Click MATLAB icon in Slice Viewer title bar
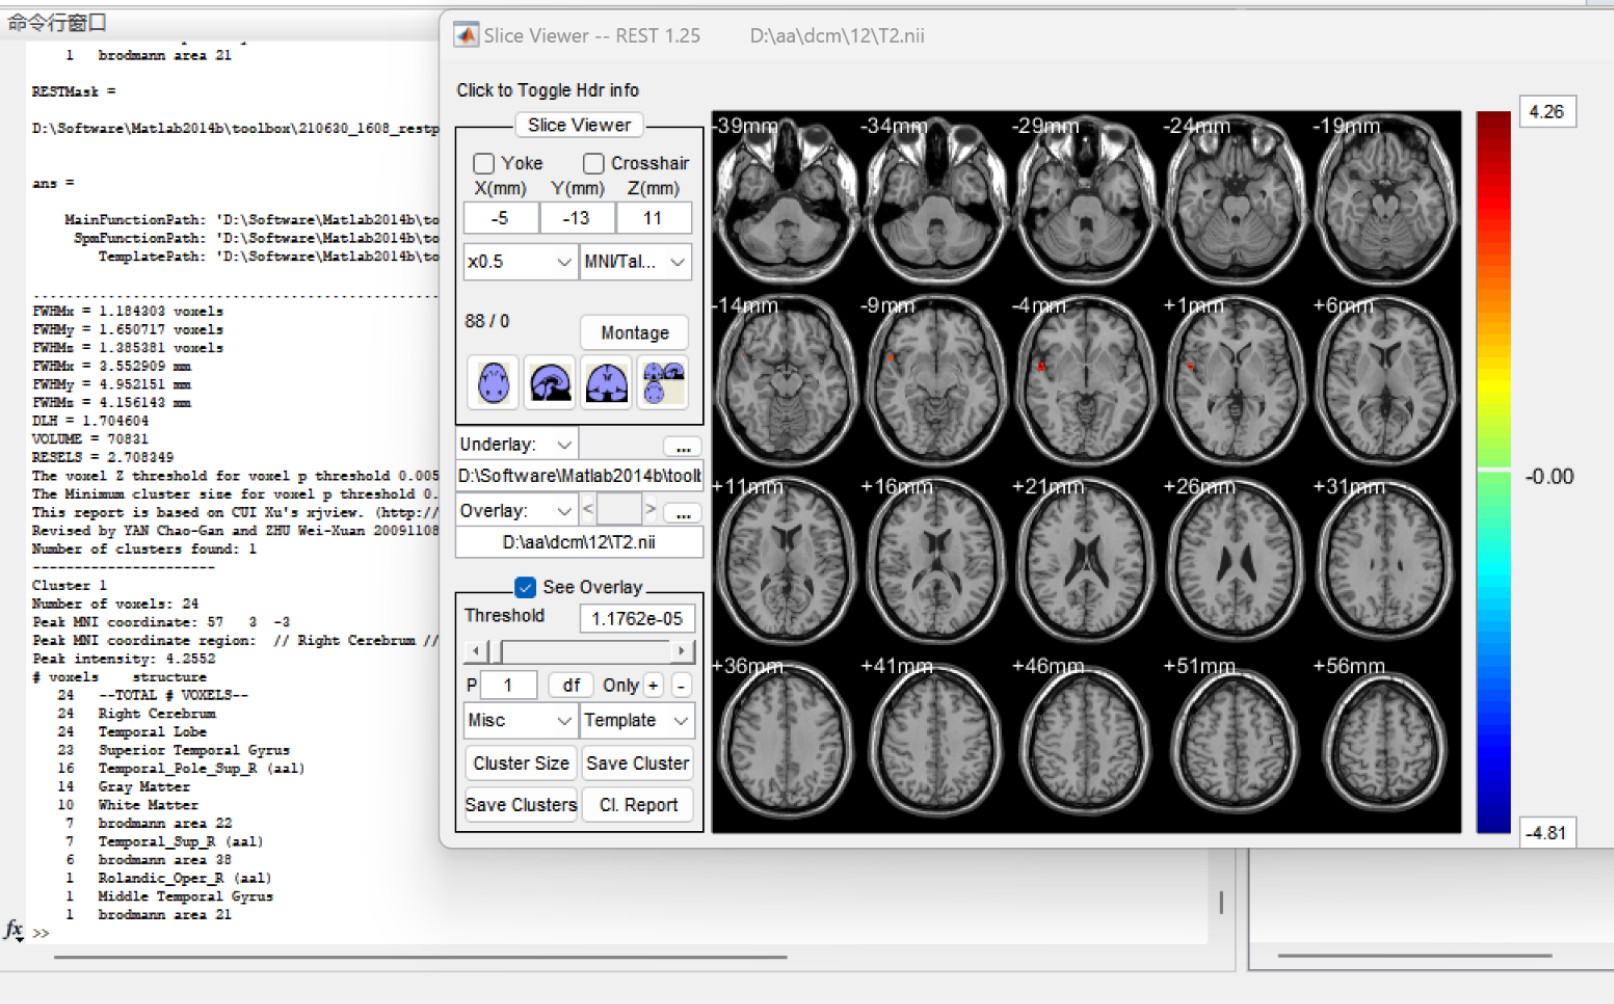The width and height of the screenshot is (1614, 1004). (466, 35)
